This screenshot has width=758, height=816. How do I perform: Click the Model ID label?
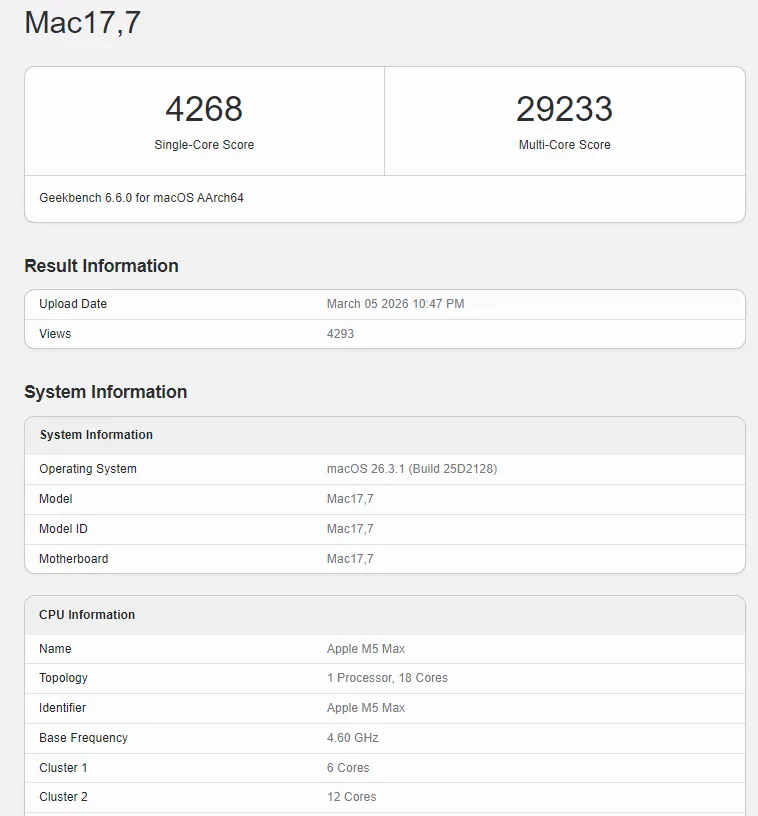click(x=63, y=529)
